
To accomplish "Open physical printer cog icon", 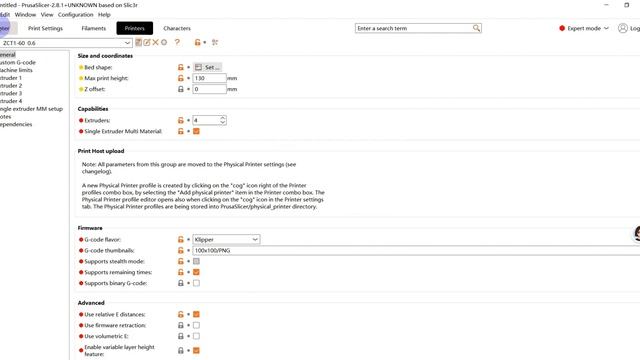I will tap(164, 42).
